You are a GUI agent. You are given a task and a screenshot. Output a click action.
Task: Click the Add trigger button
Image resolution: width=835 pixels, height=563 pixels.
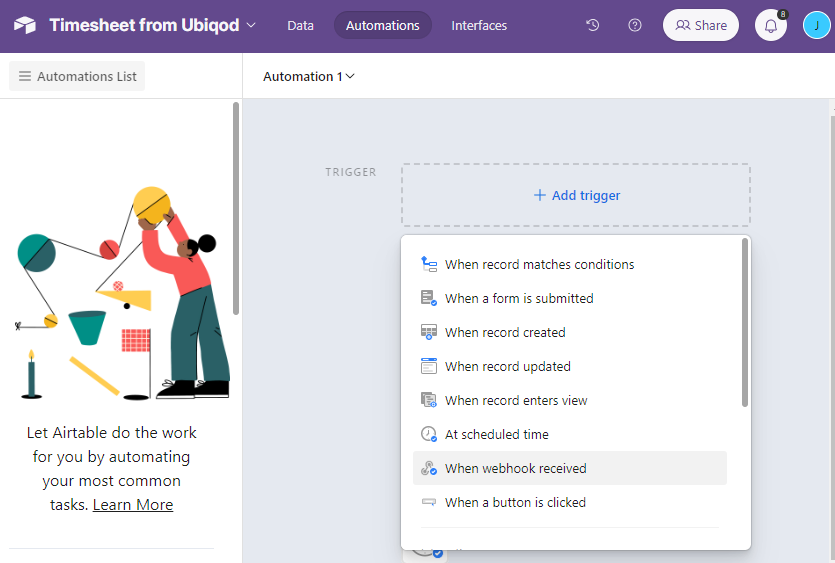coord(576,195)
